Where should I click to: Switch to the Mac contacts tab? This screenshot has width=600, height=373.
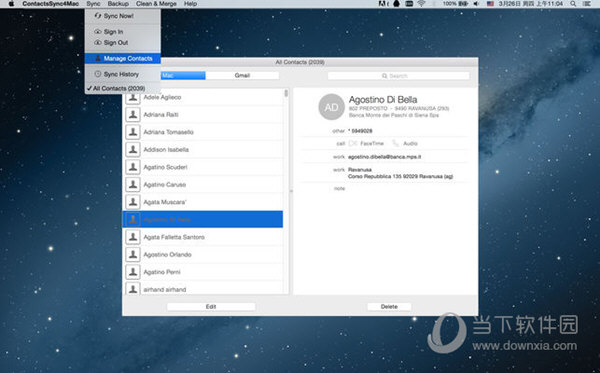(x=183, y=75)
